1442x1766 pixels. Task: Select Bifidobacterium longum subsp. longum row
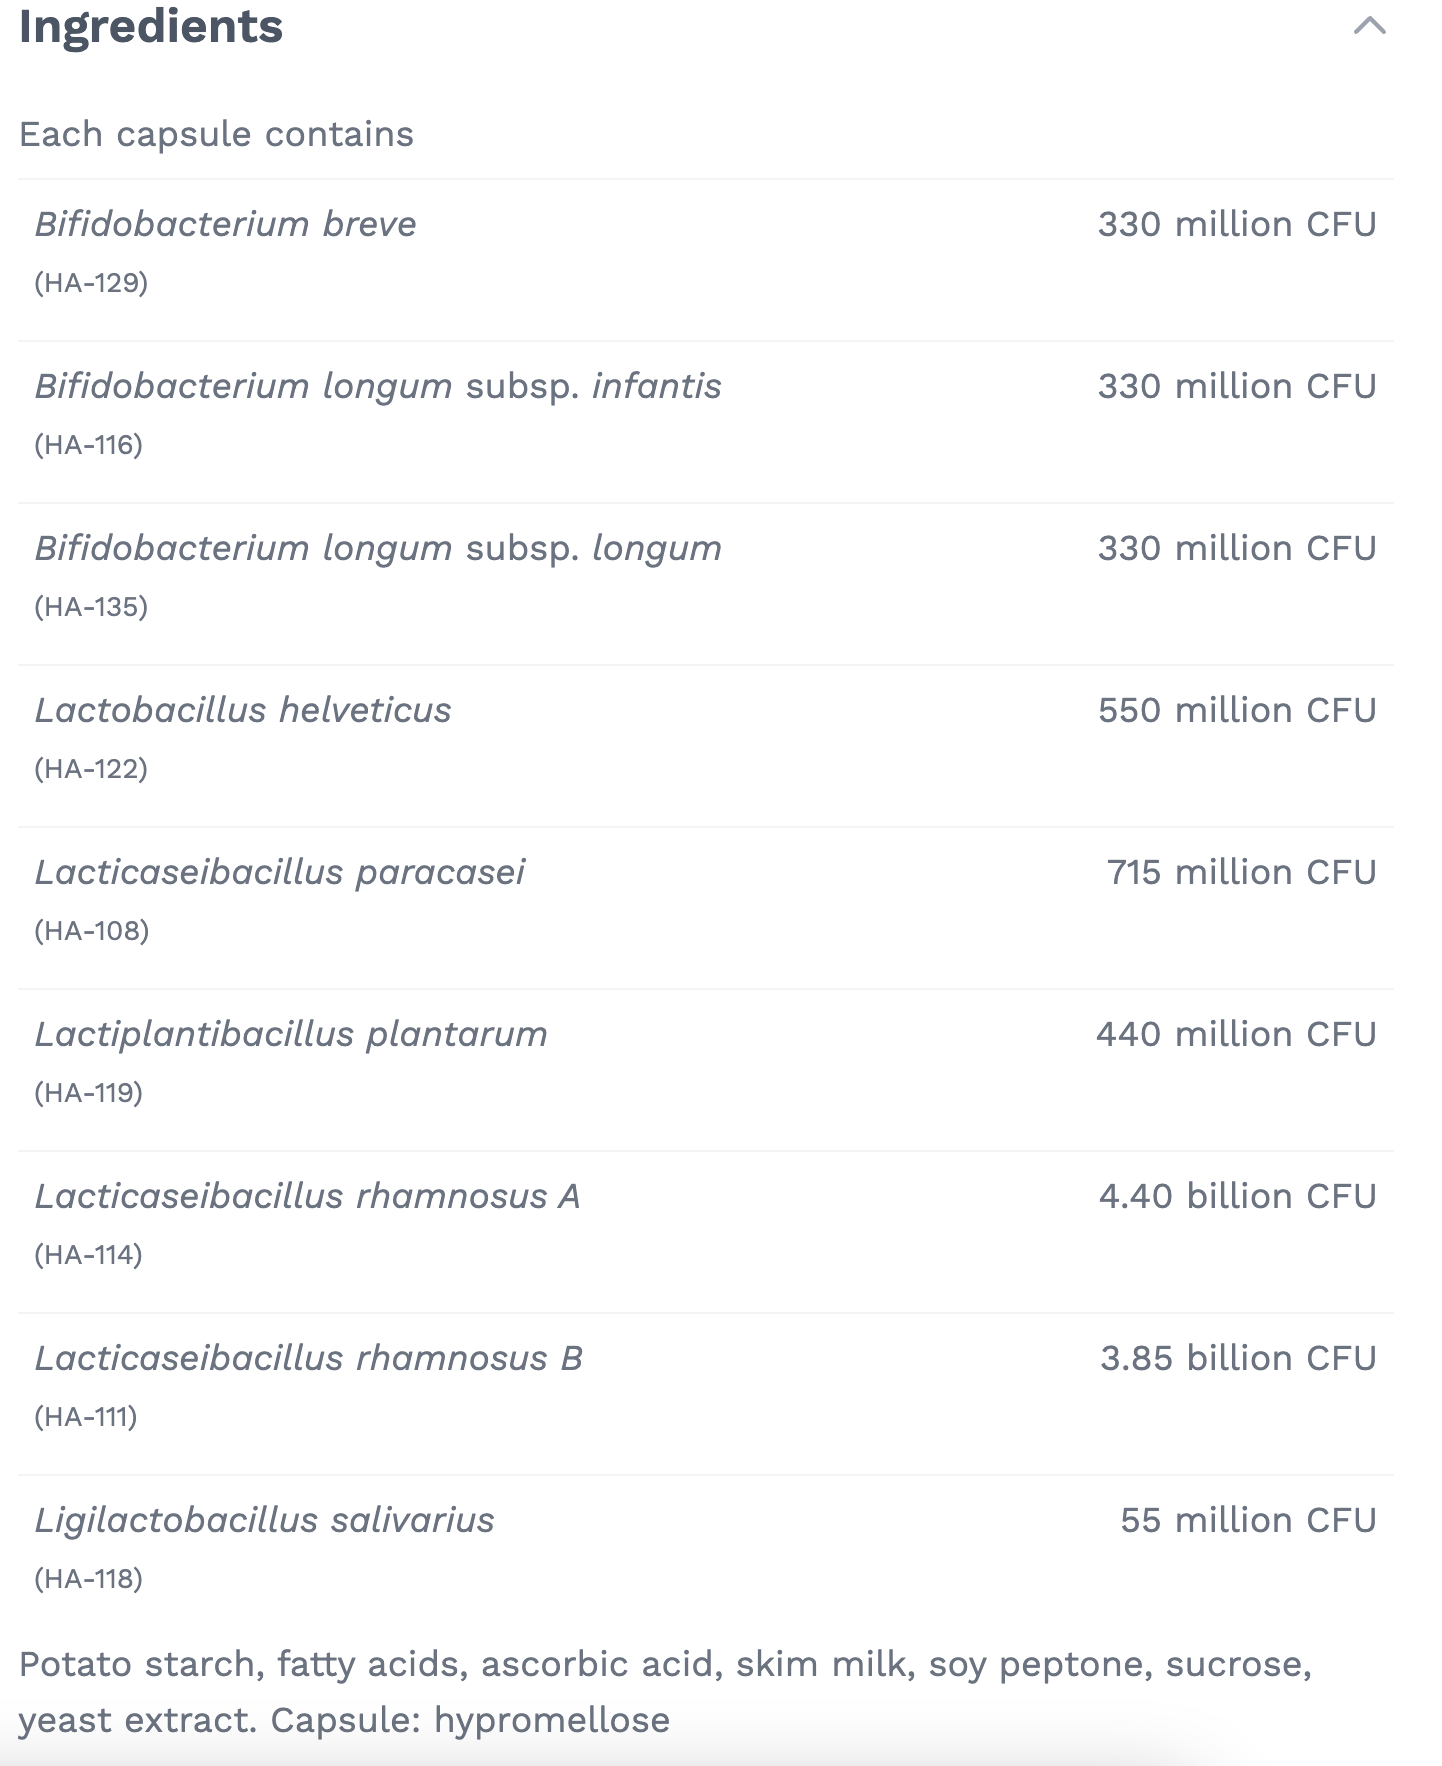tap(378, 548)
